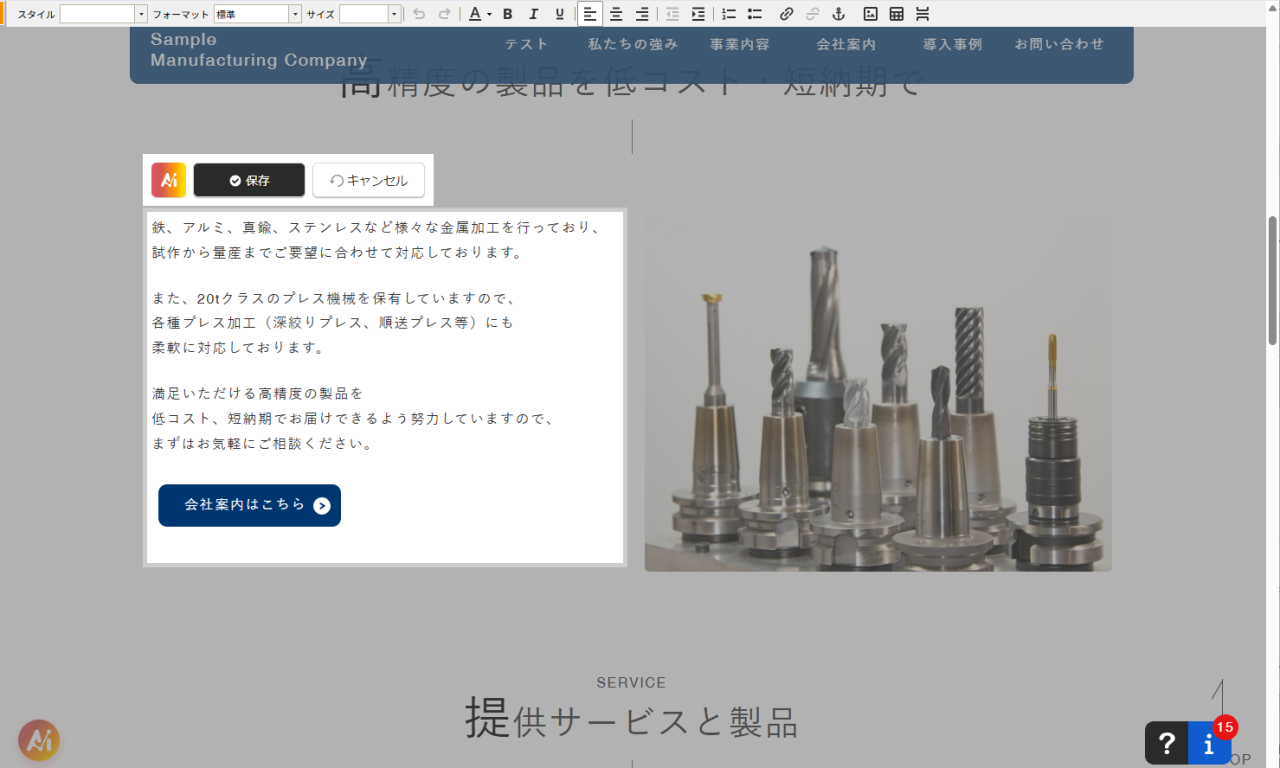Click the heading 提供サービスと製品
Image resolution: width=1280 pixels, height=768 pixels.
(631, 720)
